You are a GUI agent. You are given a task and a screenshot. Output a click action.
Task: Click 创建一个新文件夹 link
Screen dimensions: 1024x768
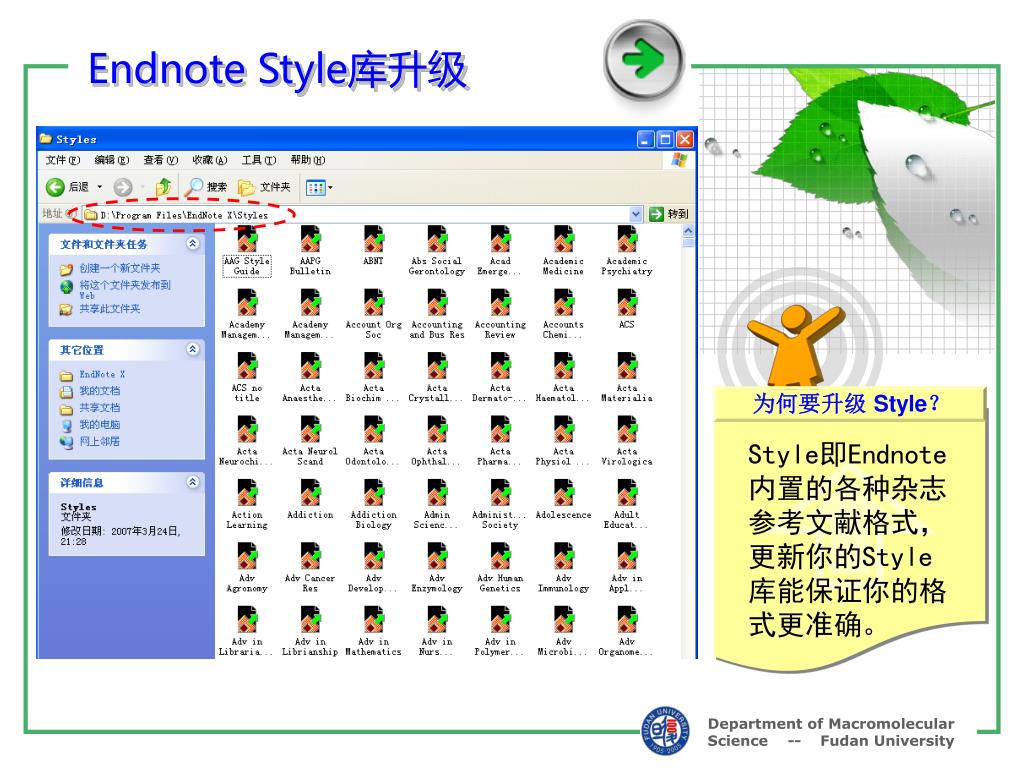120,268
